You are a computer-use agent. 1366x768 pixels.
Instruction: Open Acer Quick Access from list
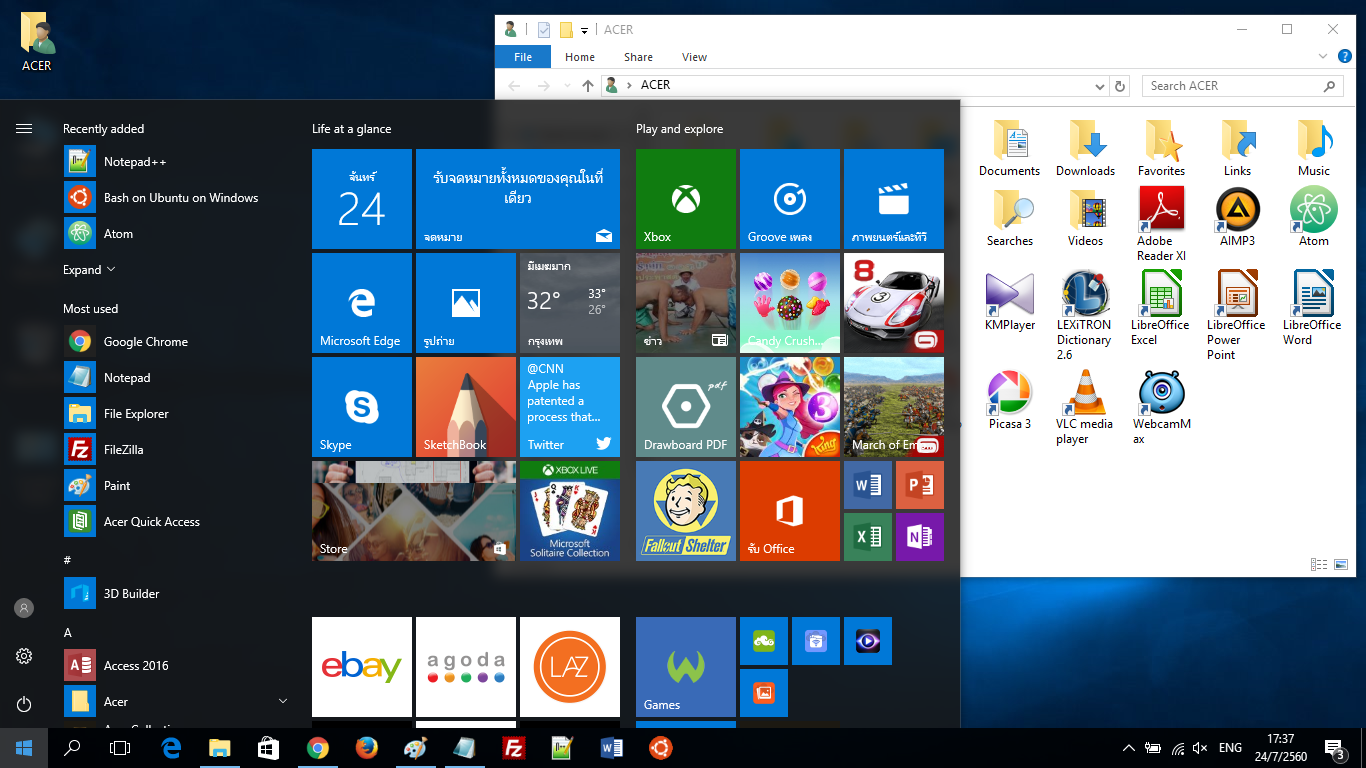pos(177,521)
